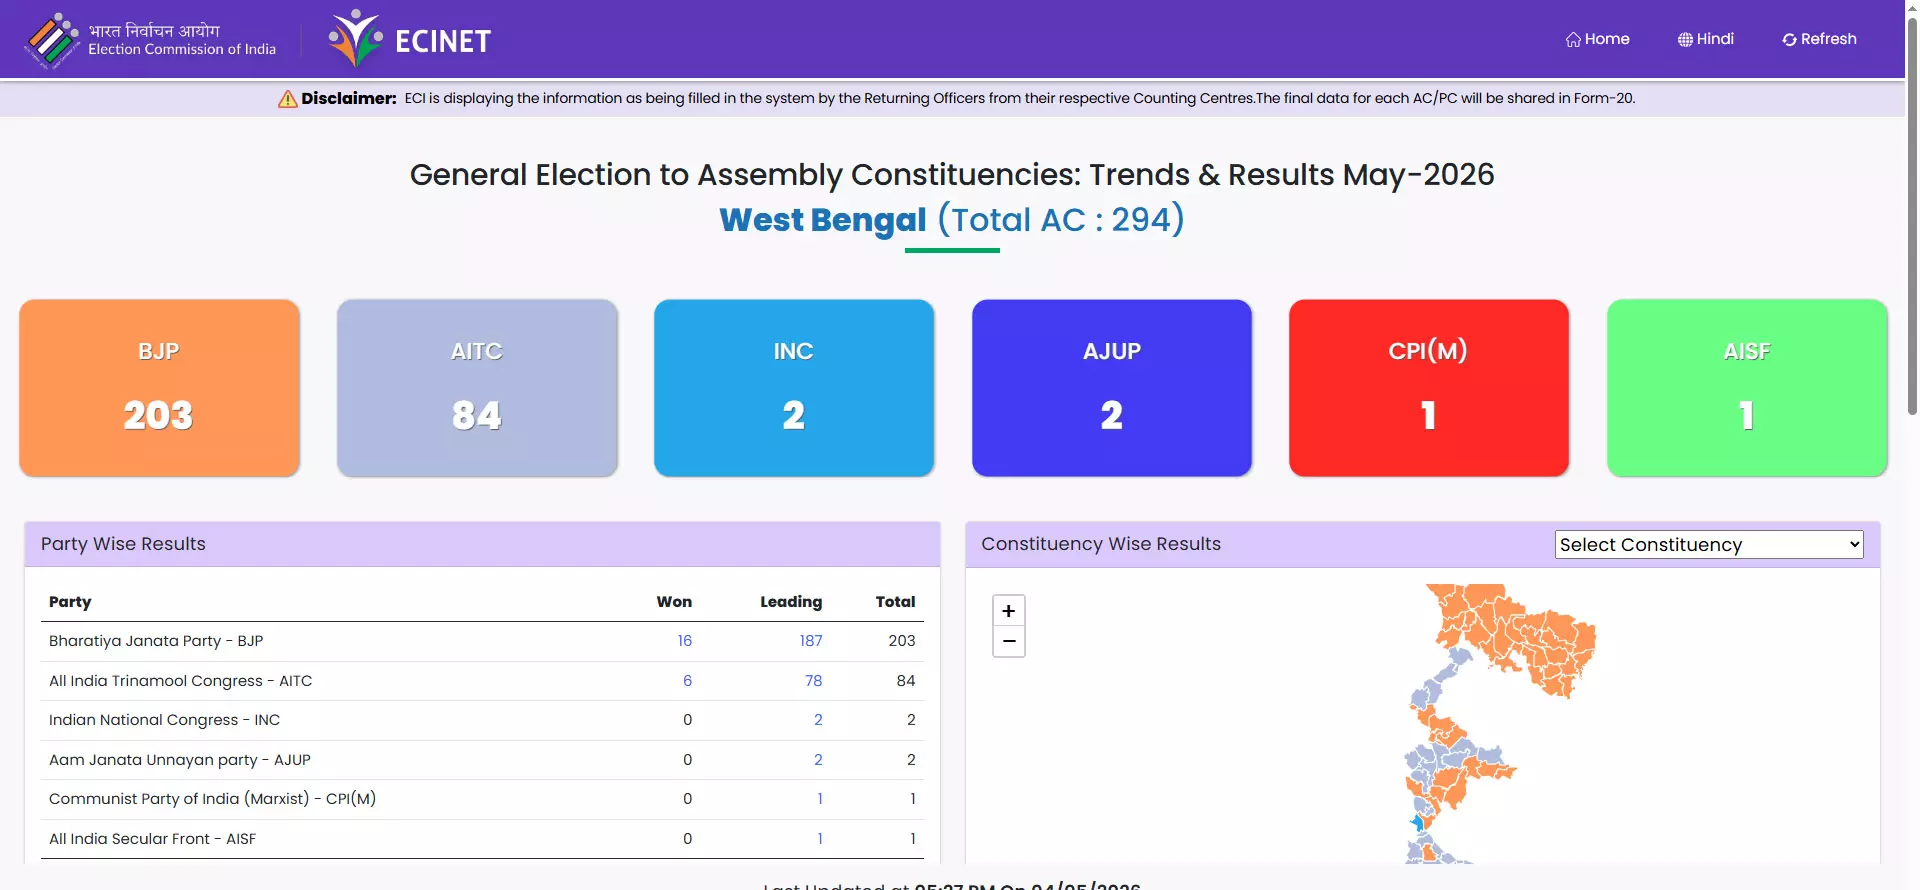Click INC leading count 2
Image resolution: width=1920 pixels, height=890 pixels.
tap(818, 720)
